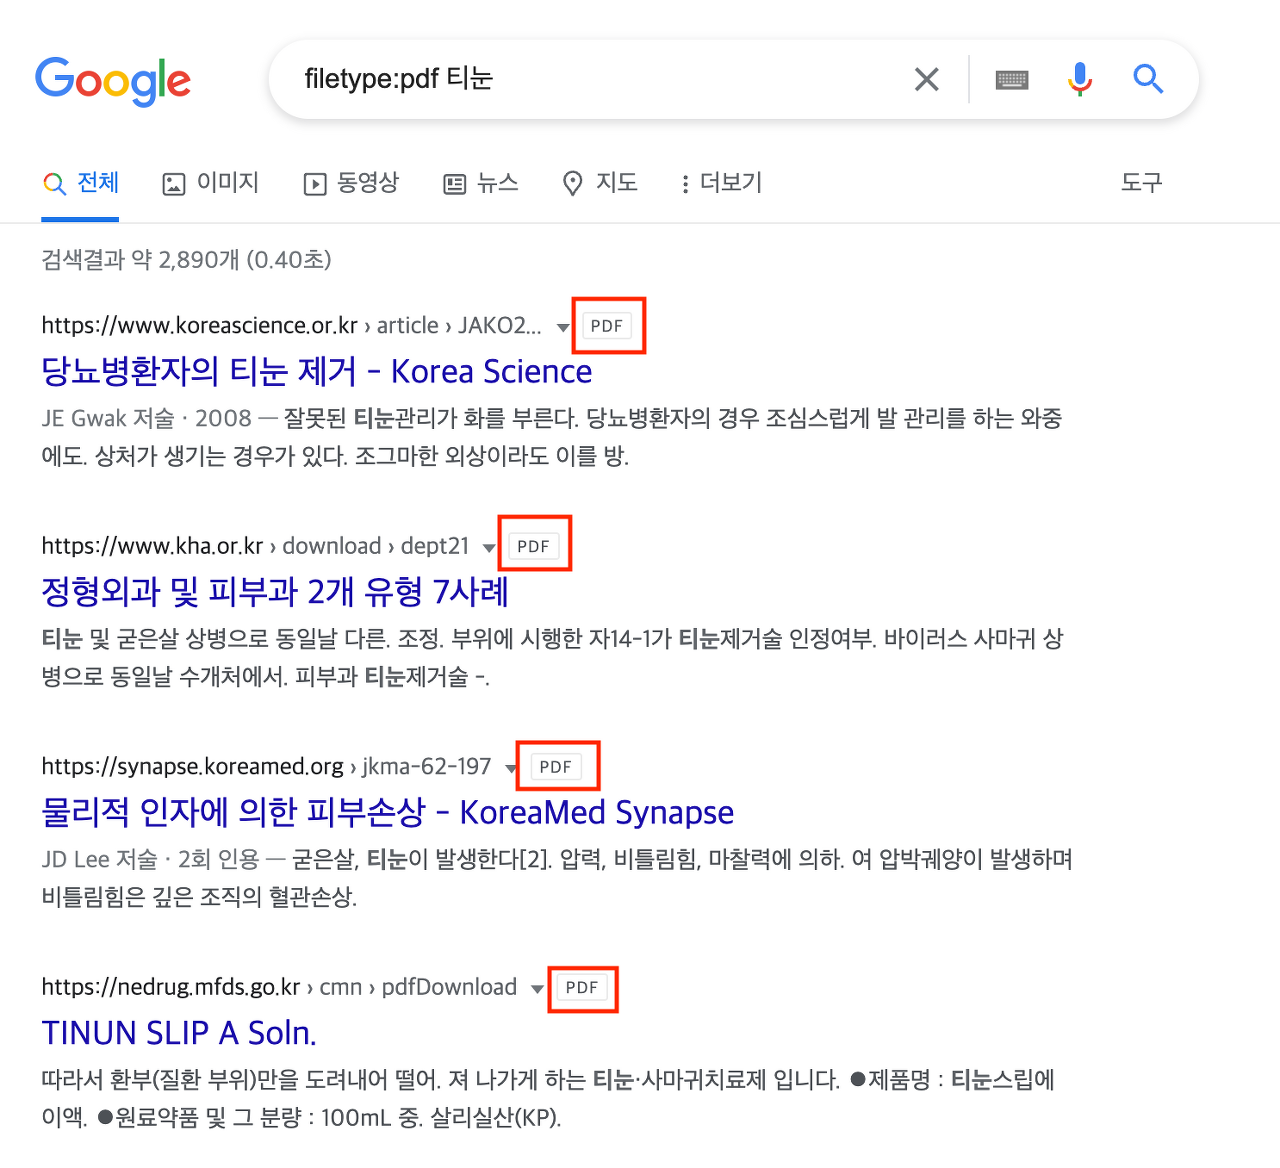This screenshot has width=1280, height=1168.
Task: Expand the dropdown arrow beside nedrug.mfds.go.kr URL
Action: coord(537,989)
